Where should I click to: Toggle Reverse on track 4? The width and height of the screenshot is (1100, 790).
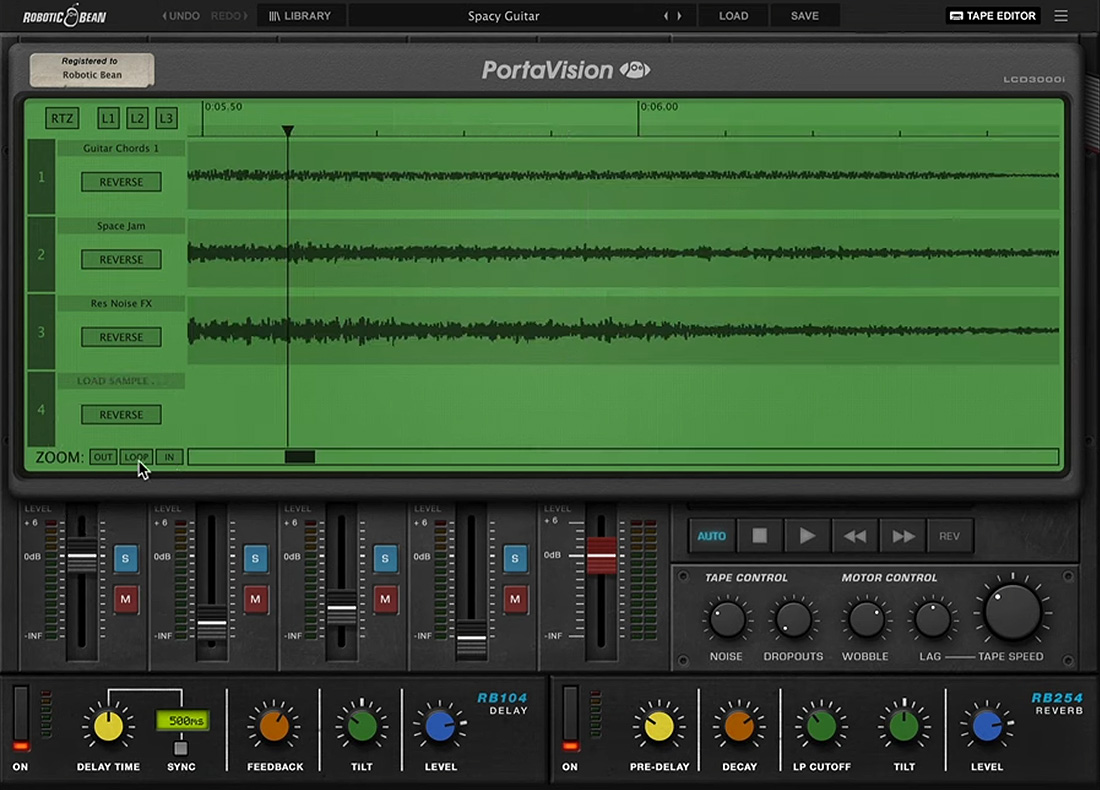click(x=121, y=415)
